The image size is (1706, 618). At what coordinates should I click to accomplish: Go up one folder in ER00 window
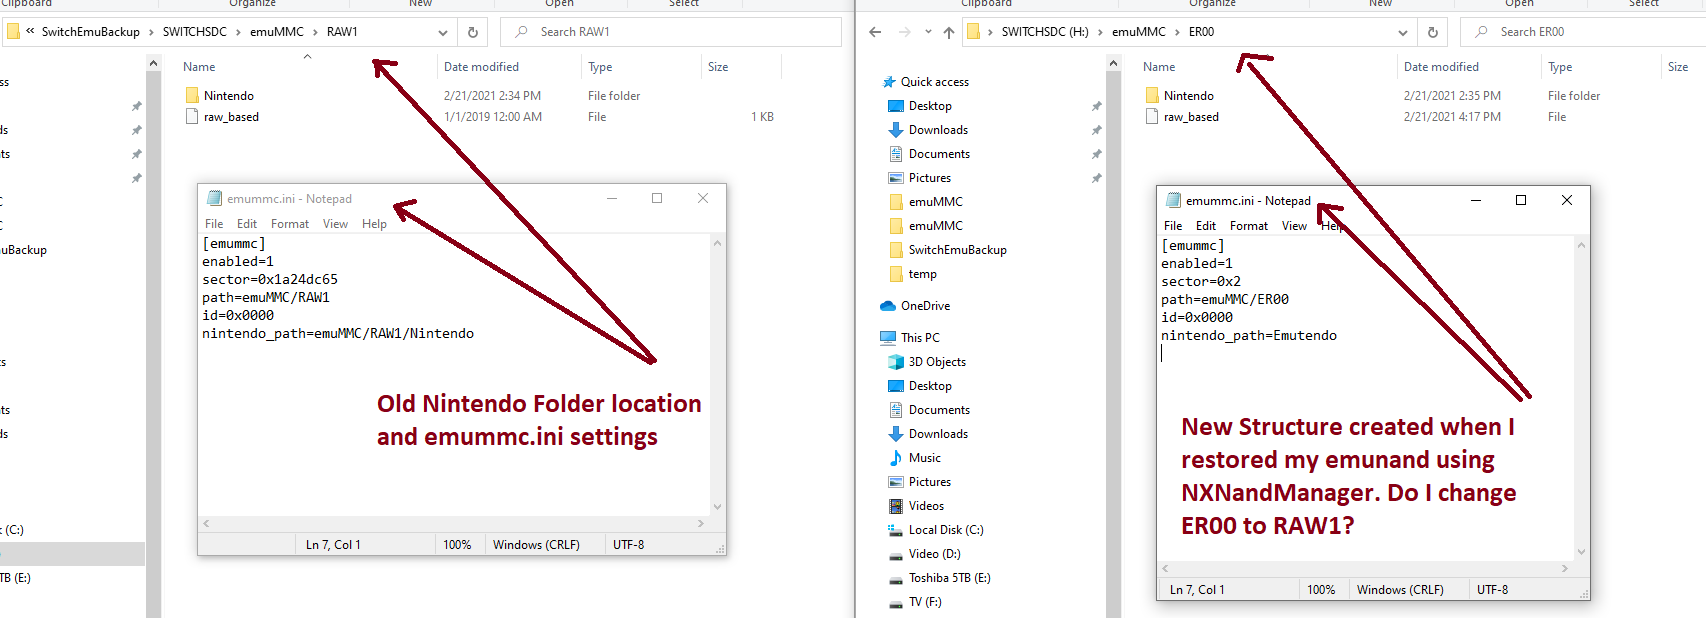tap(949, 32)
